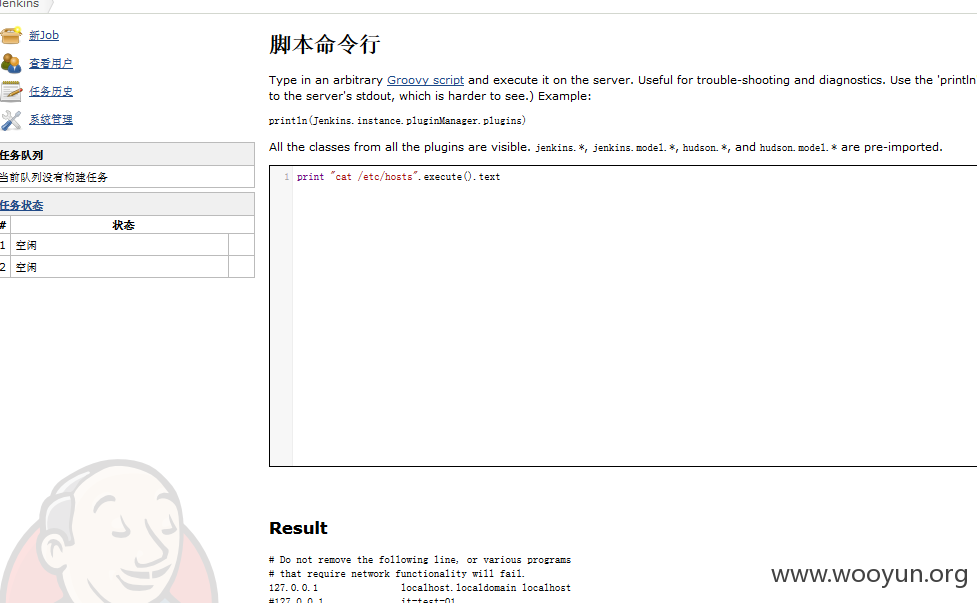The height and width of the screenshot is (603, 977).
Task: Click the 状态 column header
Action: [123, 225]
